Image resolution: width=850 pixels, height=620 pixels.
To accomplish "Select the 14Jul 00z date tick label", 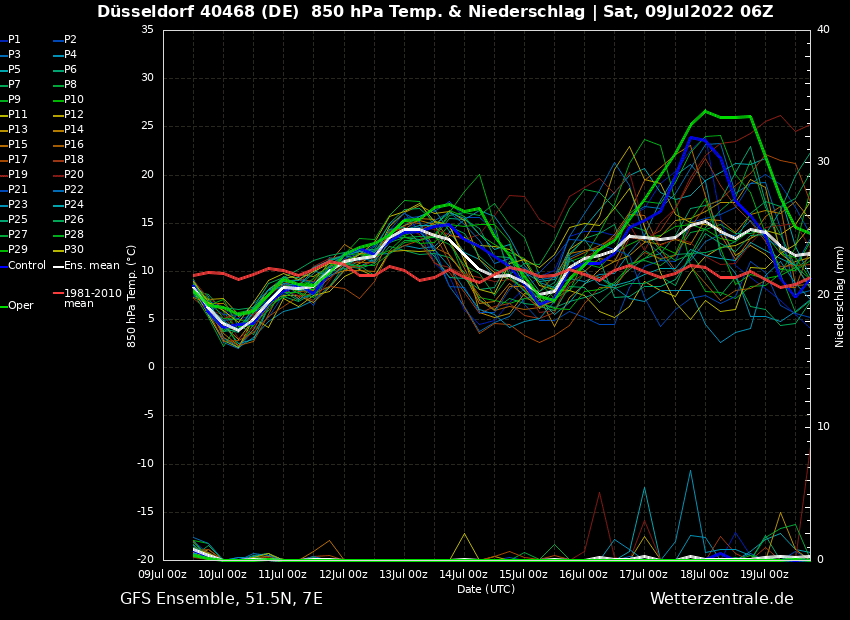I will (463, 575).
